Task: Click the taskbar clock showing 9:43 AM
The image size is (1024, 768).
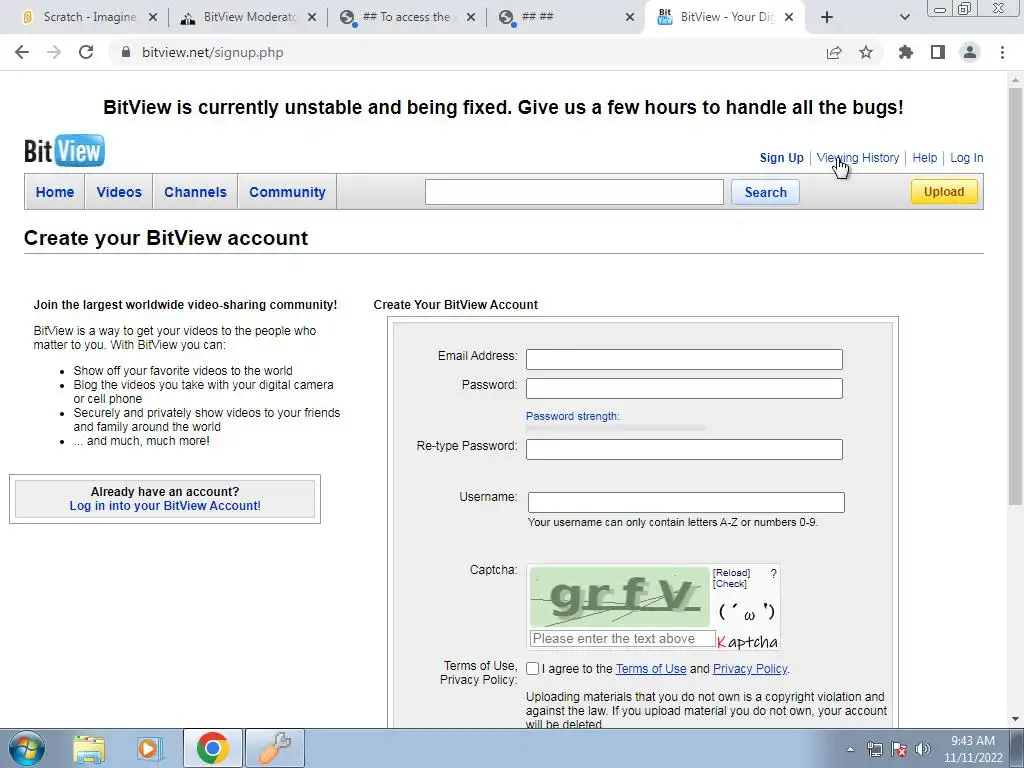Action: tap(973, 749)
